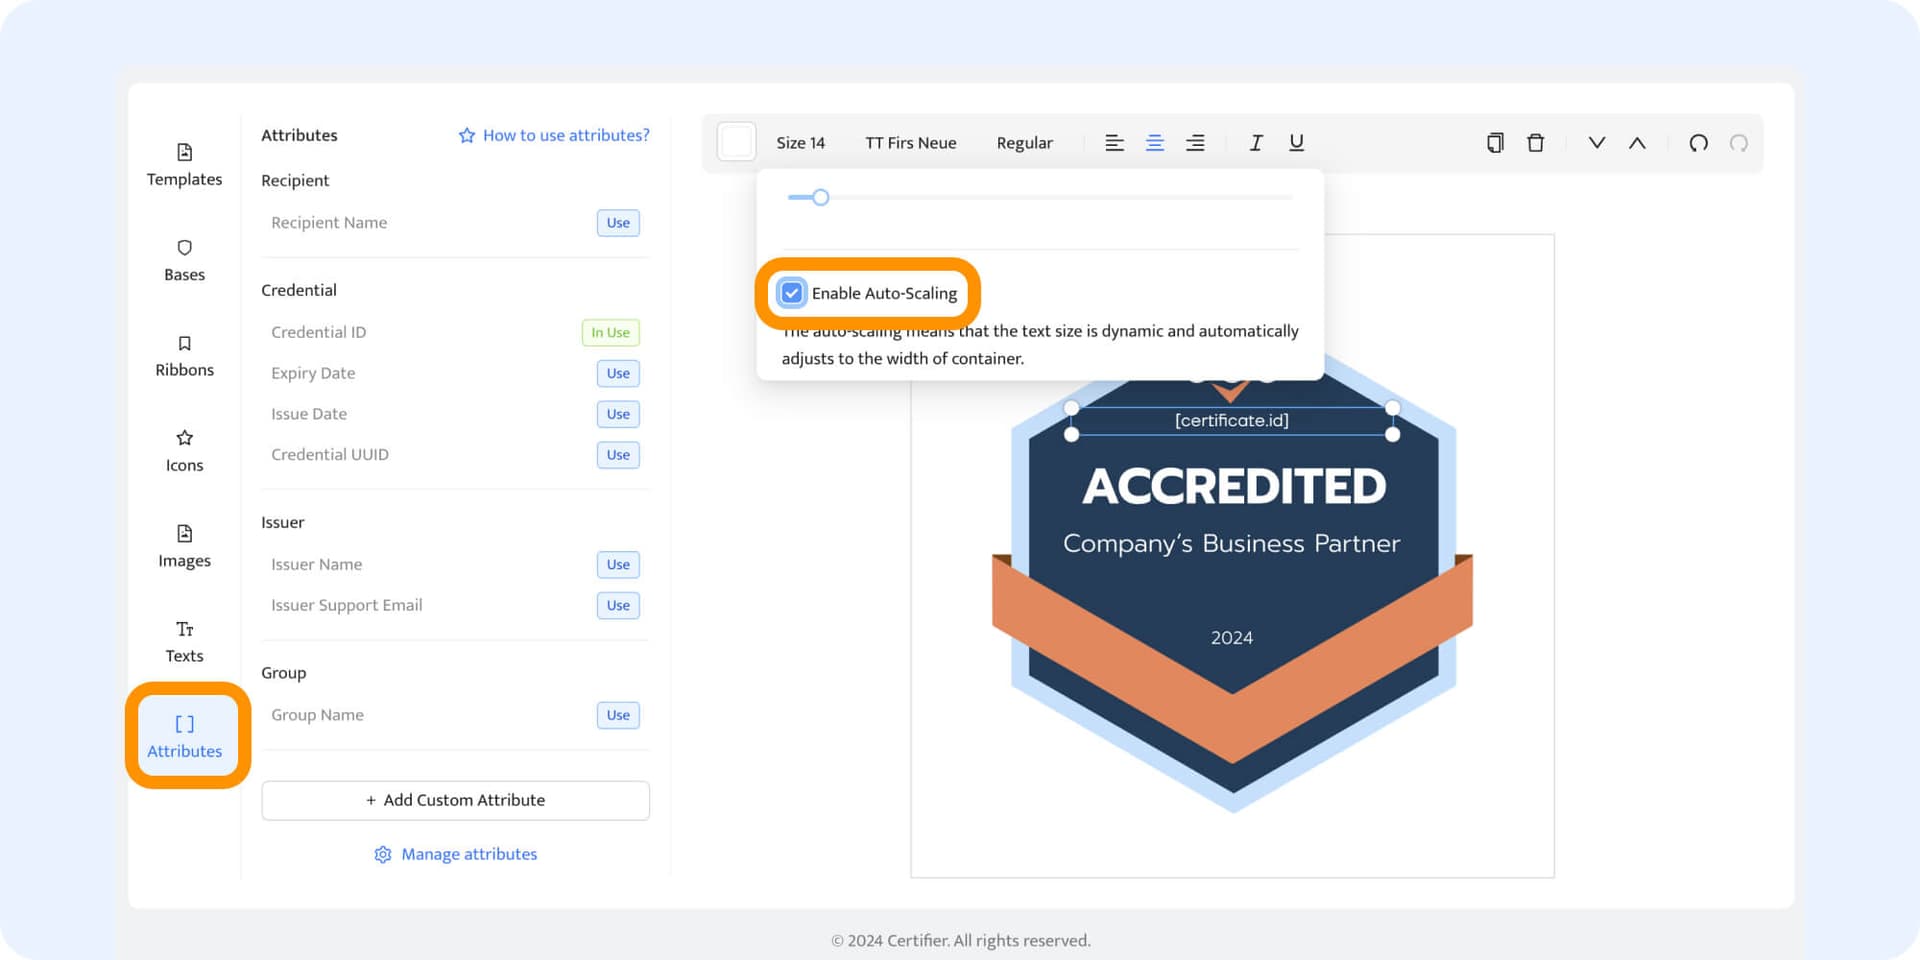Switch to the Texts panel
Screen dimensions: 1920x960
(184, 640)
